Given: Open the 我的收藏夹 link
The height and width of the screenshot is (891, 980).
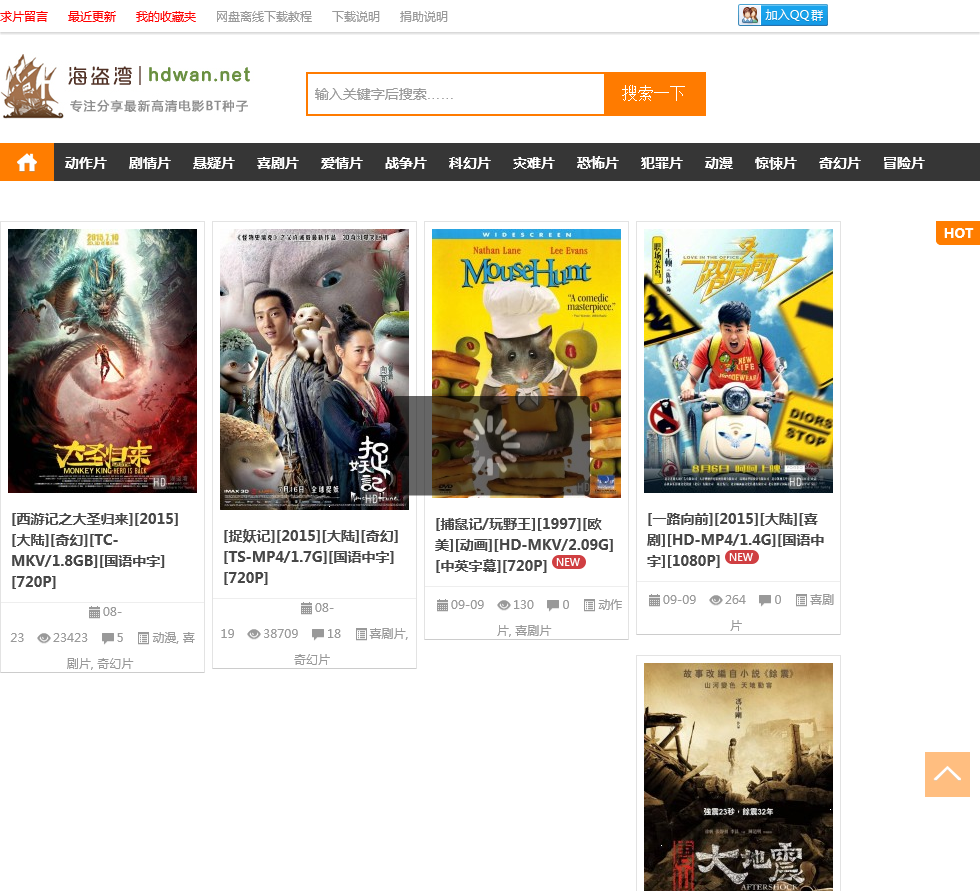Looking at the screenshot, I should click(166, 17).
